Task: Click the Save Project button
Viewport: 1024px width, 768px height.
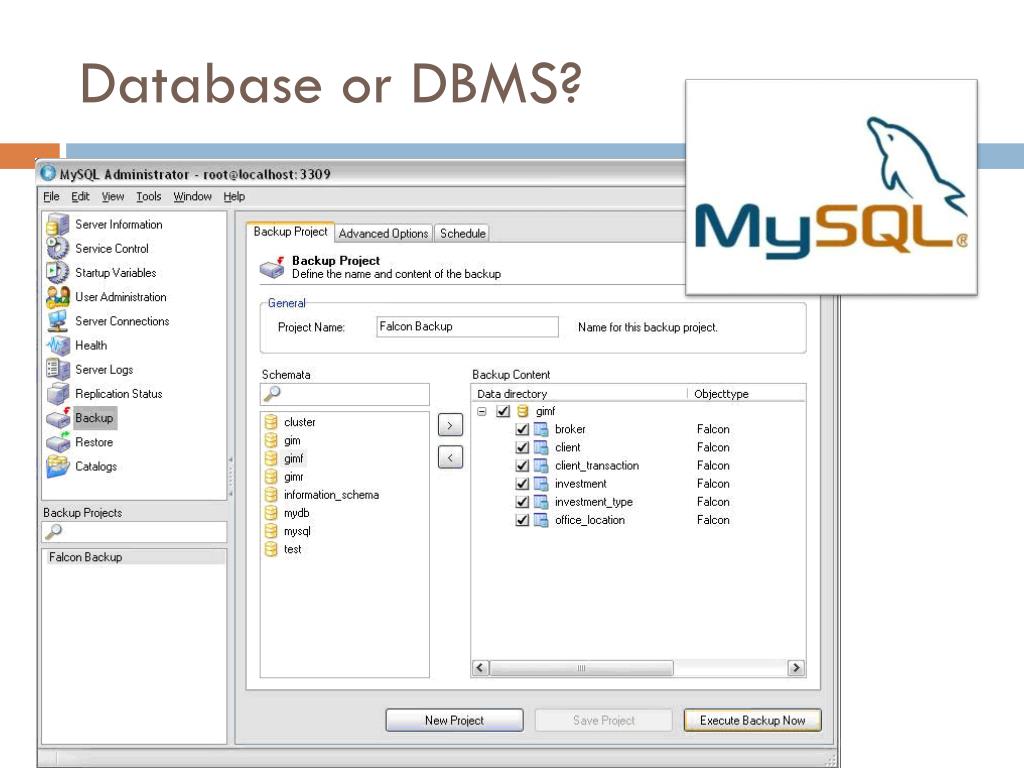Action: pos(603,720)
